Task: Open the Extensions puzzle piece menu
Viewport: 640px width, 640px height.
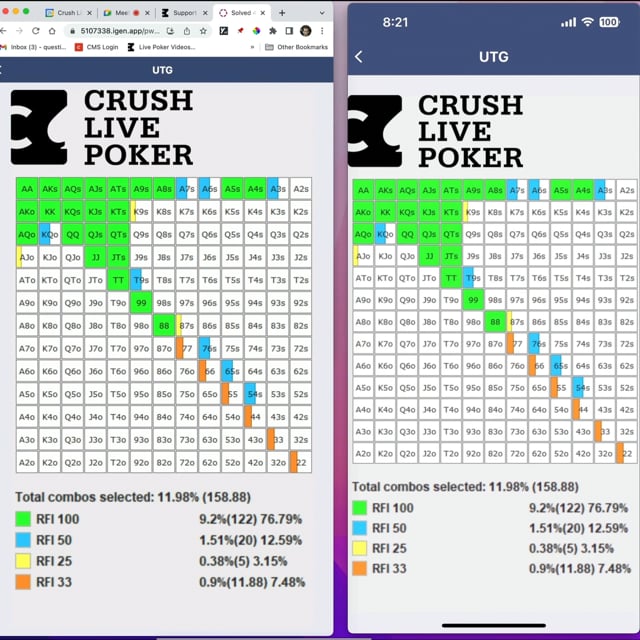Action: pos(273,31)
